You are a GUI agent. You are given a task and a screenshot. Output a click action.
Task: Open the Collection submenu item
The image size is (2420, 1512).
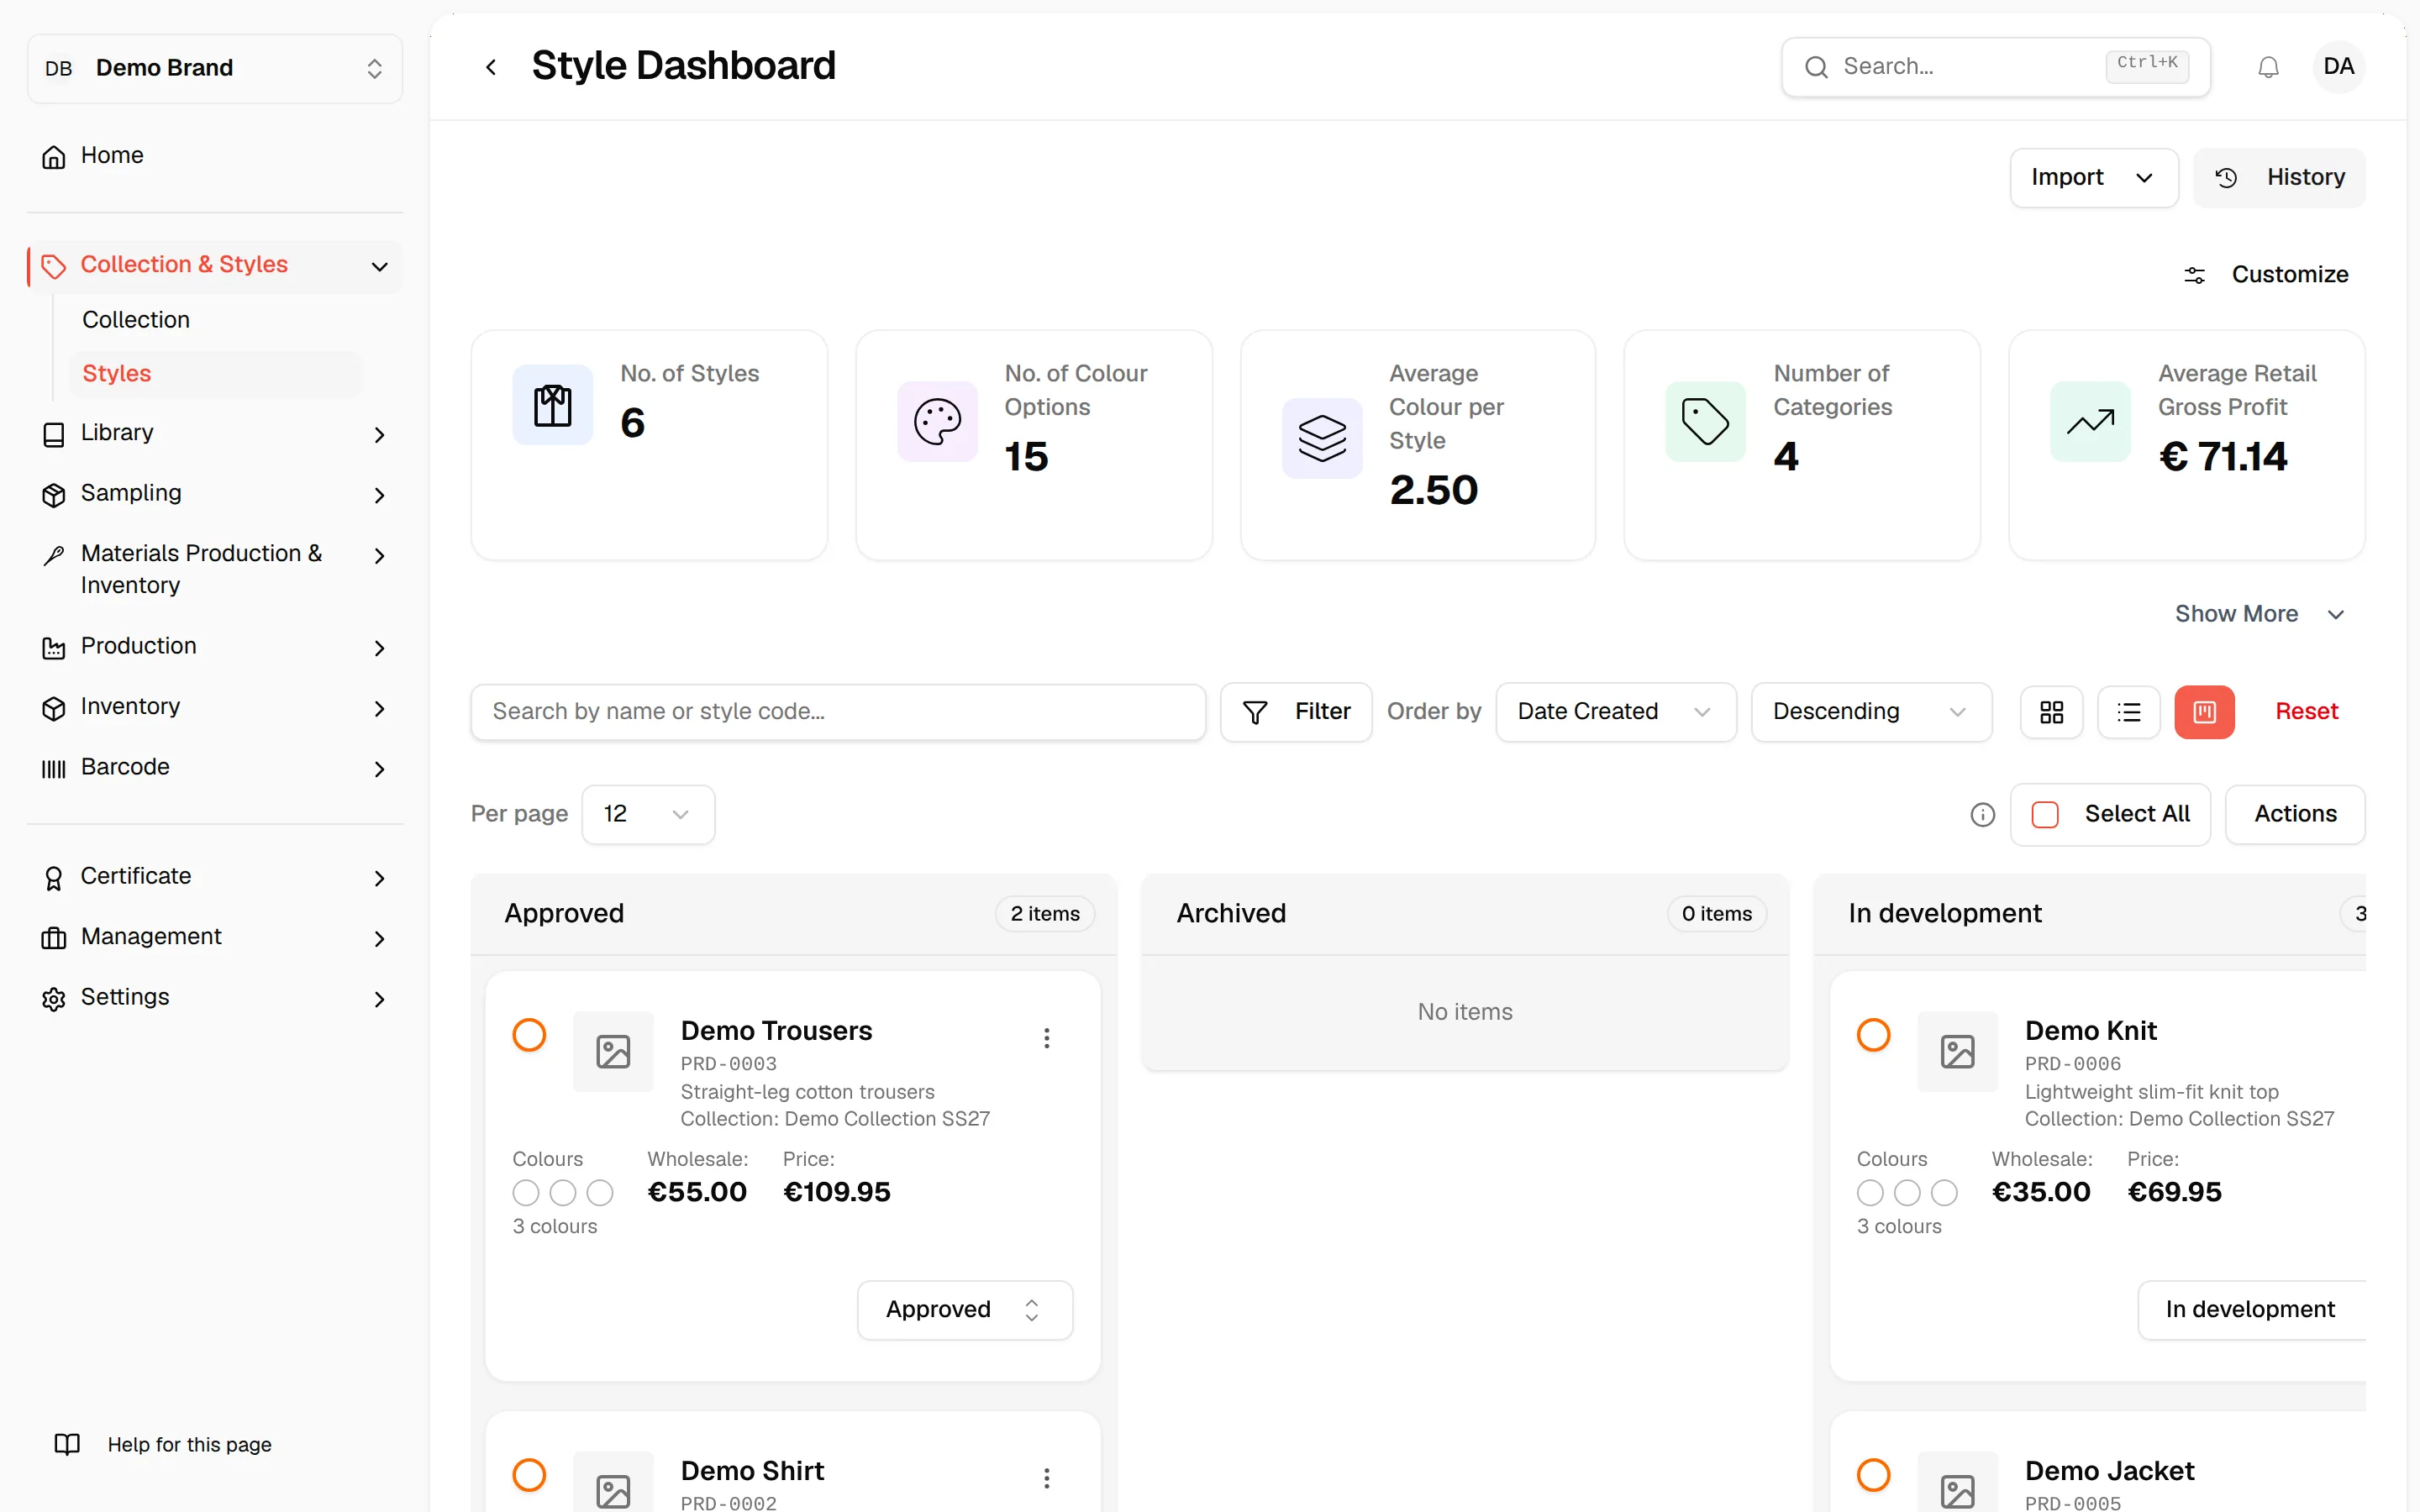pyautogui.click(x=136, y=320)
